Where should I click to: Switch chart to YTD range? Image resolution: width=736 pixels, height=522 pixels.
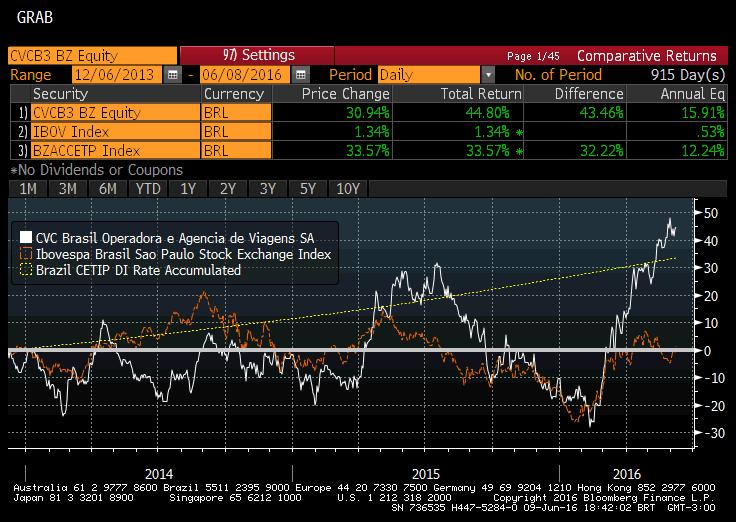tap(148, 189)
